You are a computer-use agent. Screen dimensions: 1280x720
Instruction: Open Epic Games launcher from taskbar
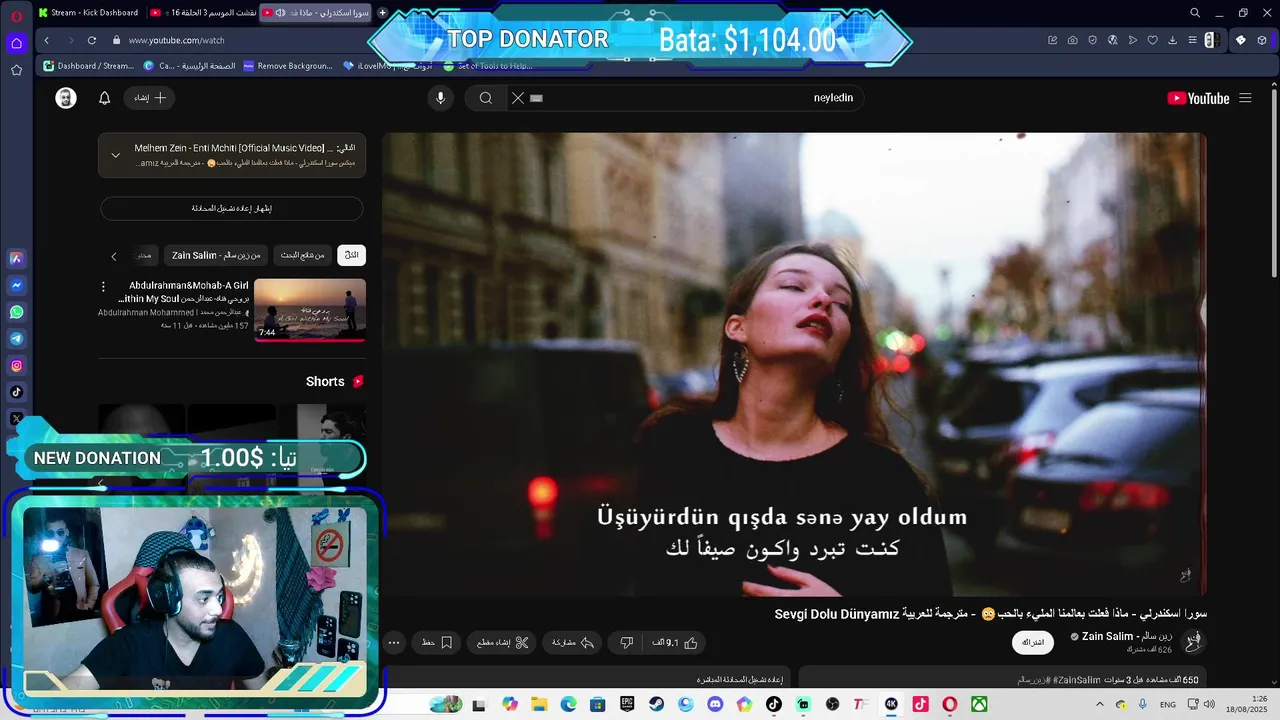(627, 704)
